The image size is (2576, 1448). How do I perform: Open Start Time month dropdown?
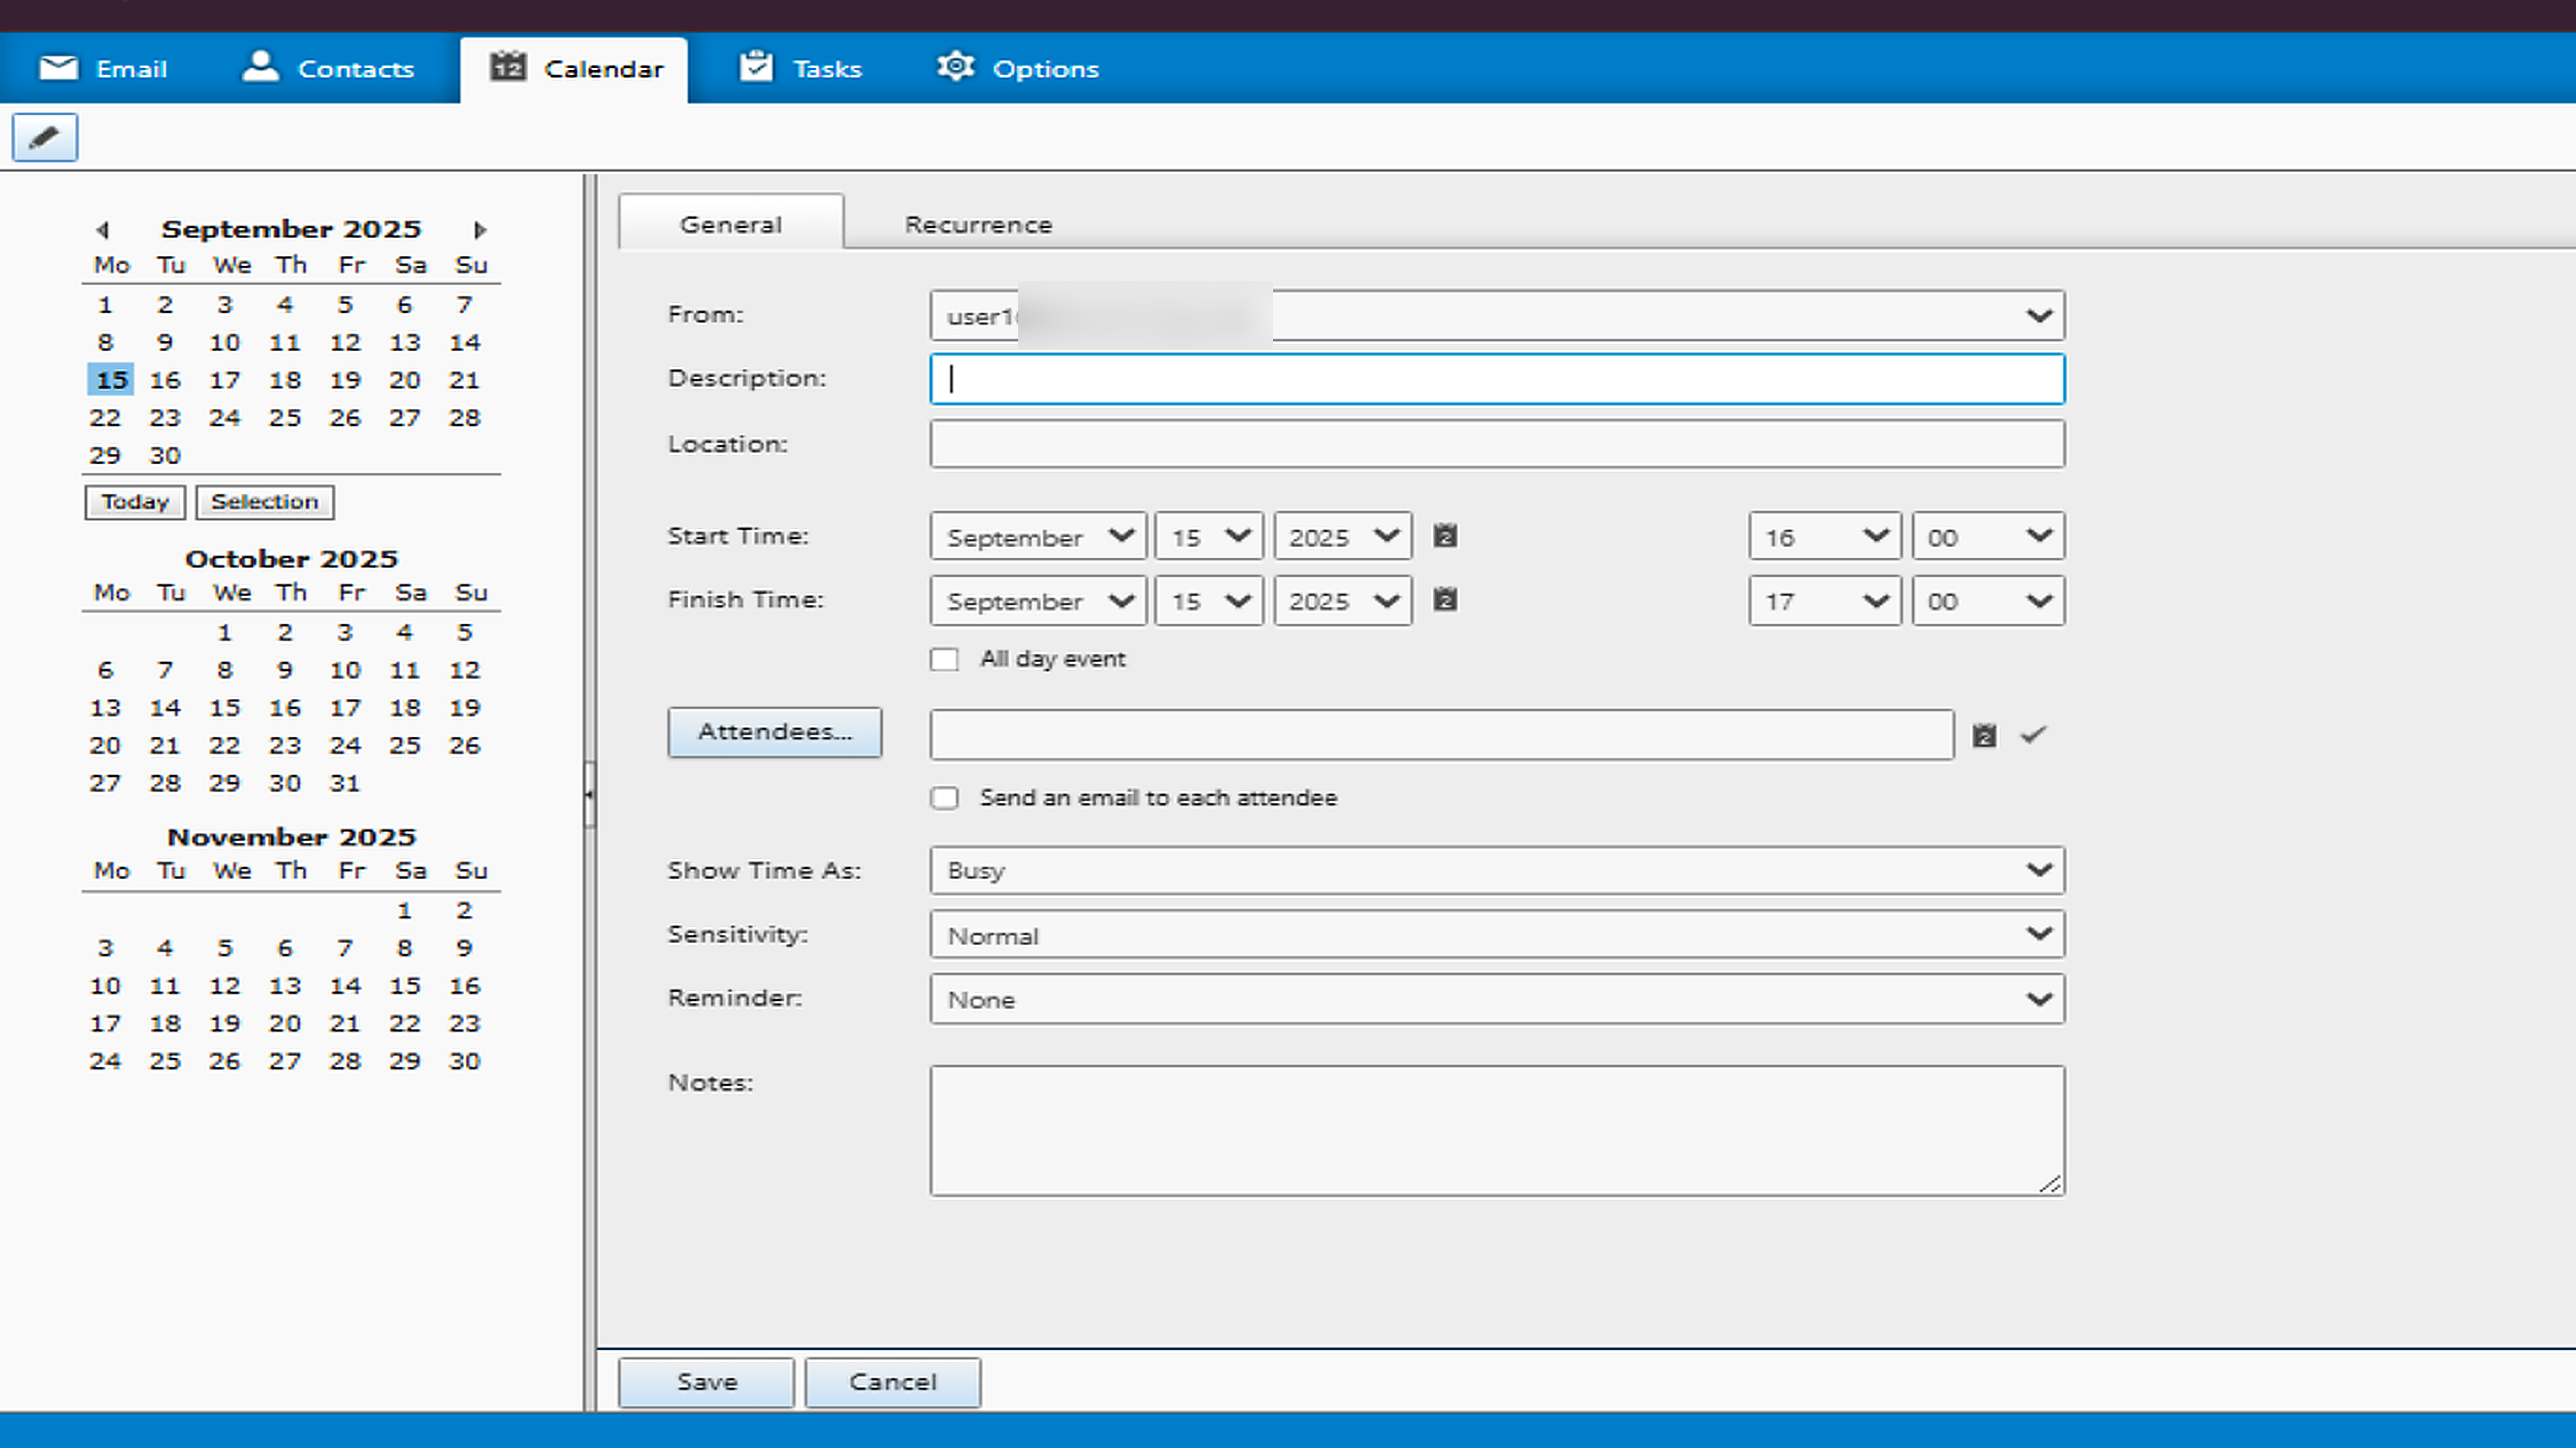point(1038,536)
